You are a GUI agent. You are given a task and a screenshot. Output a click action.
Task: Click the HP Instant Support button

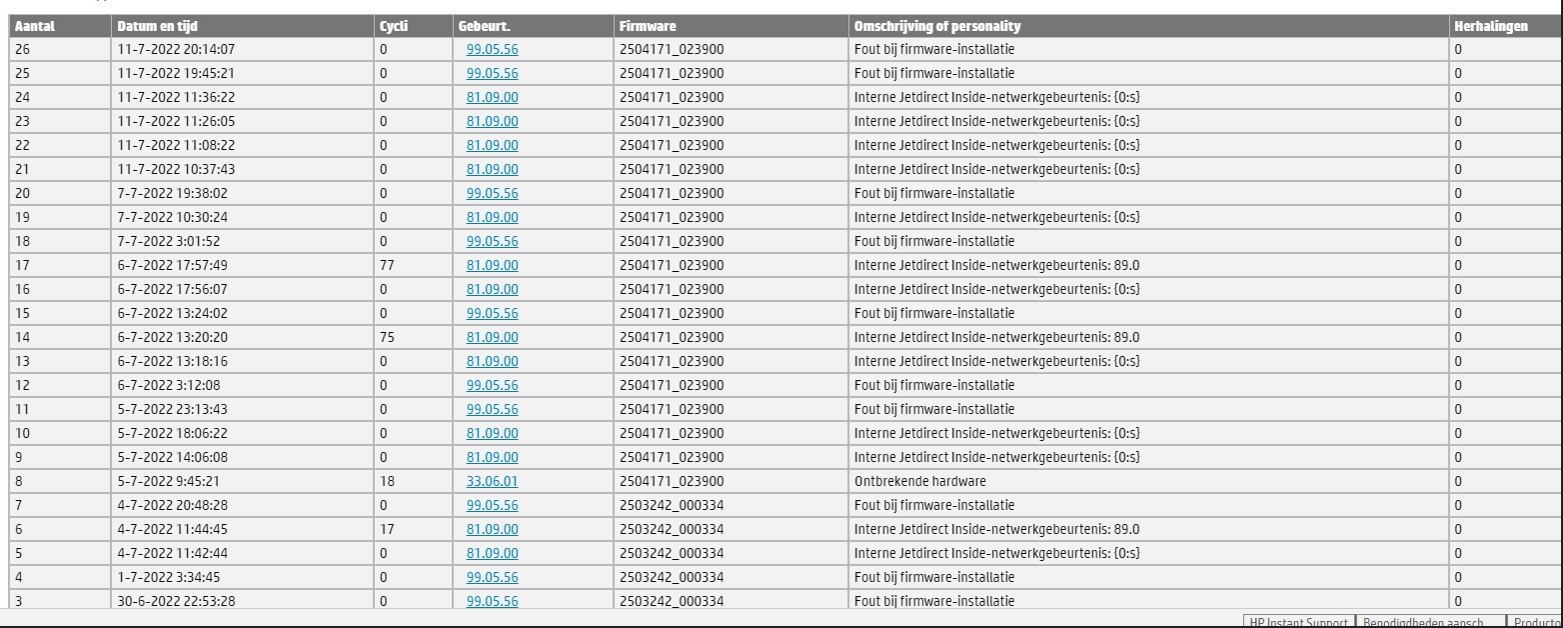click(1299, 622)
